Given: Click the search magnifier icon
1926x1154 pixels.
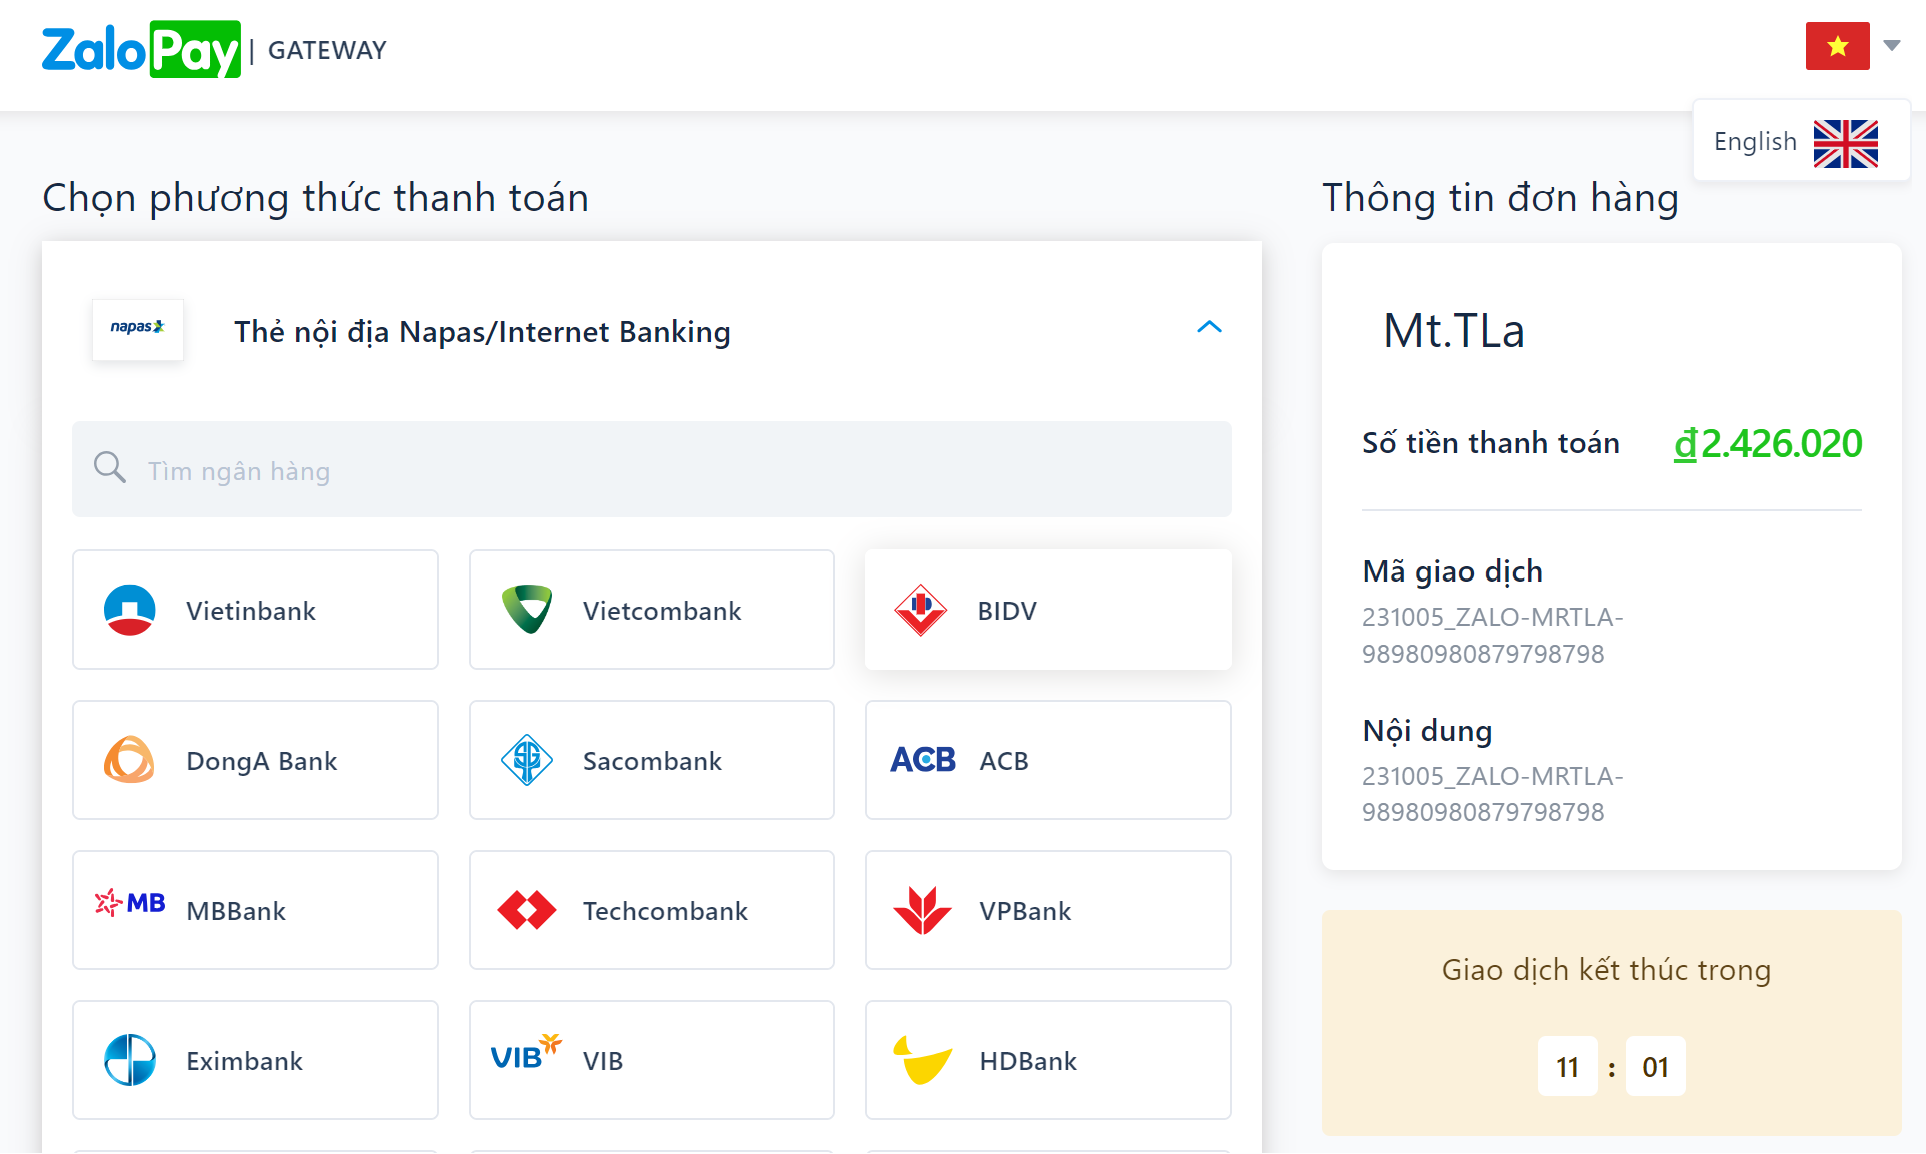Looking at the screenshot, I should [109, 467].
